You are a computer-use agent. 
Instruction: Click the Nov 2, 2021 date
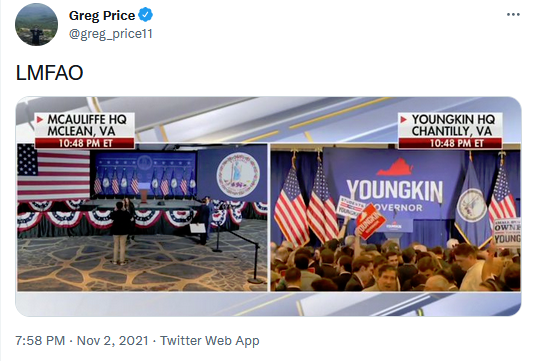[x=113, y=340]
